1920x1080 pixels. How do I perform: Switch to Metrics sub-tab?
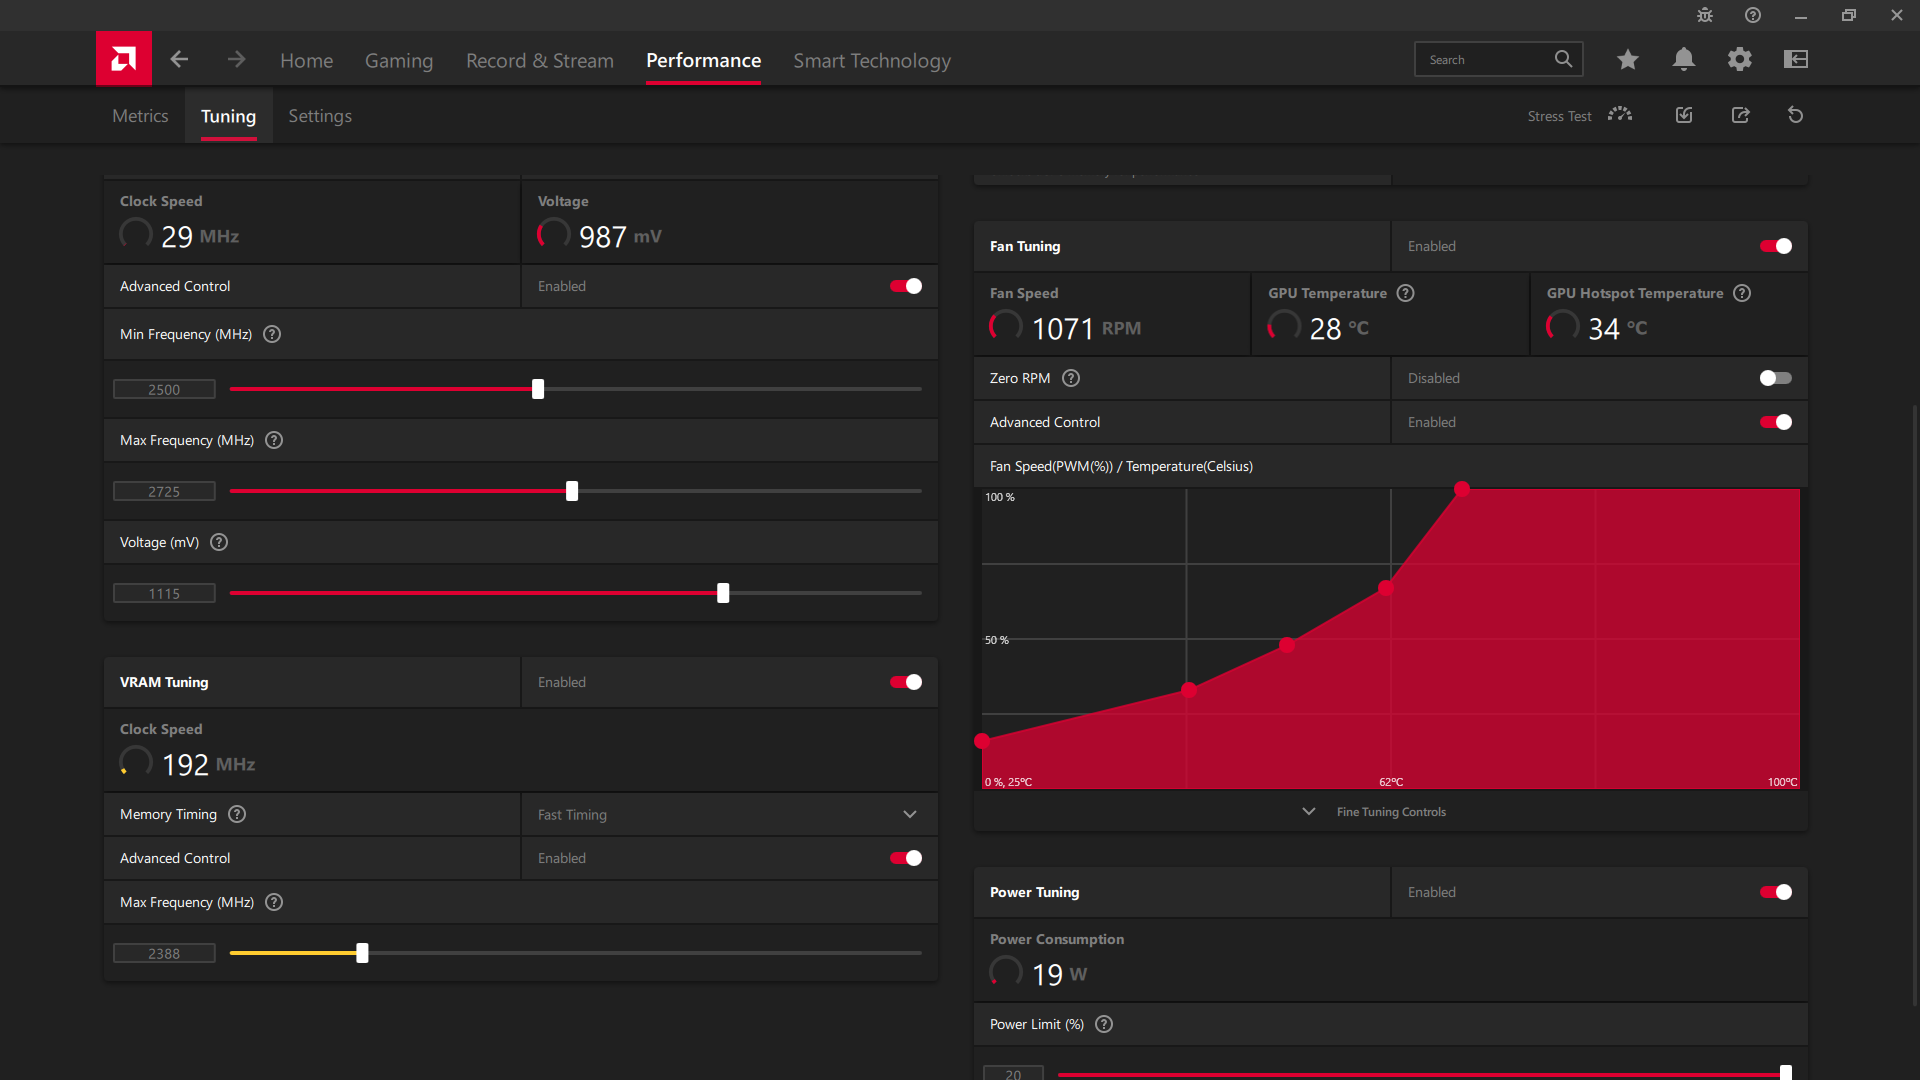coord(140,116)
